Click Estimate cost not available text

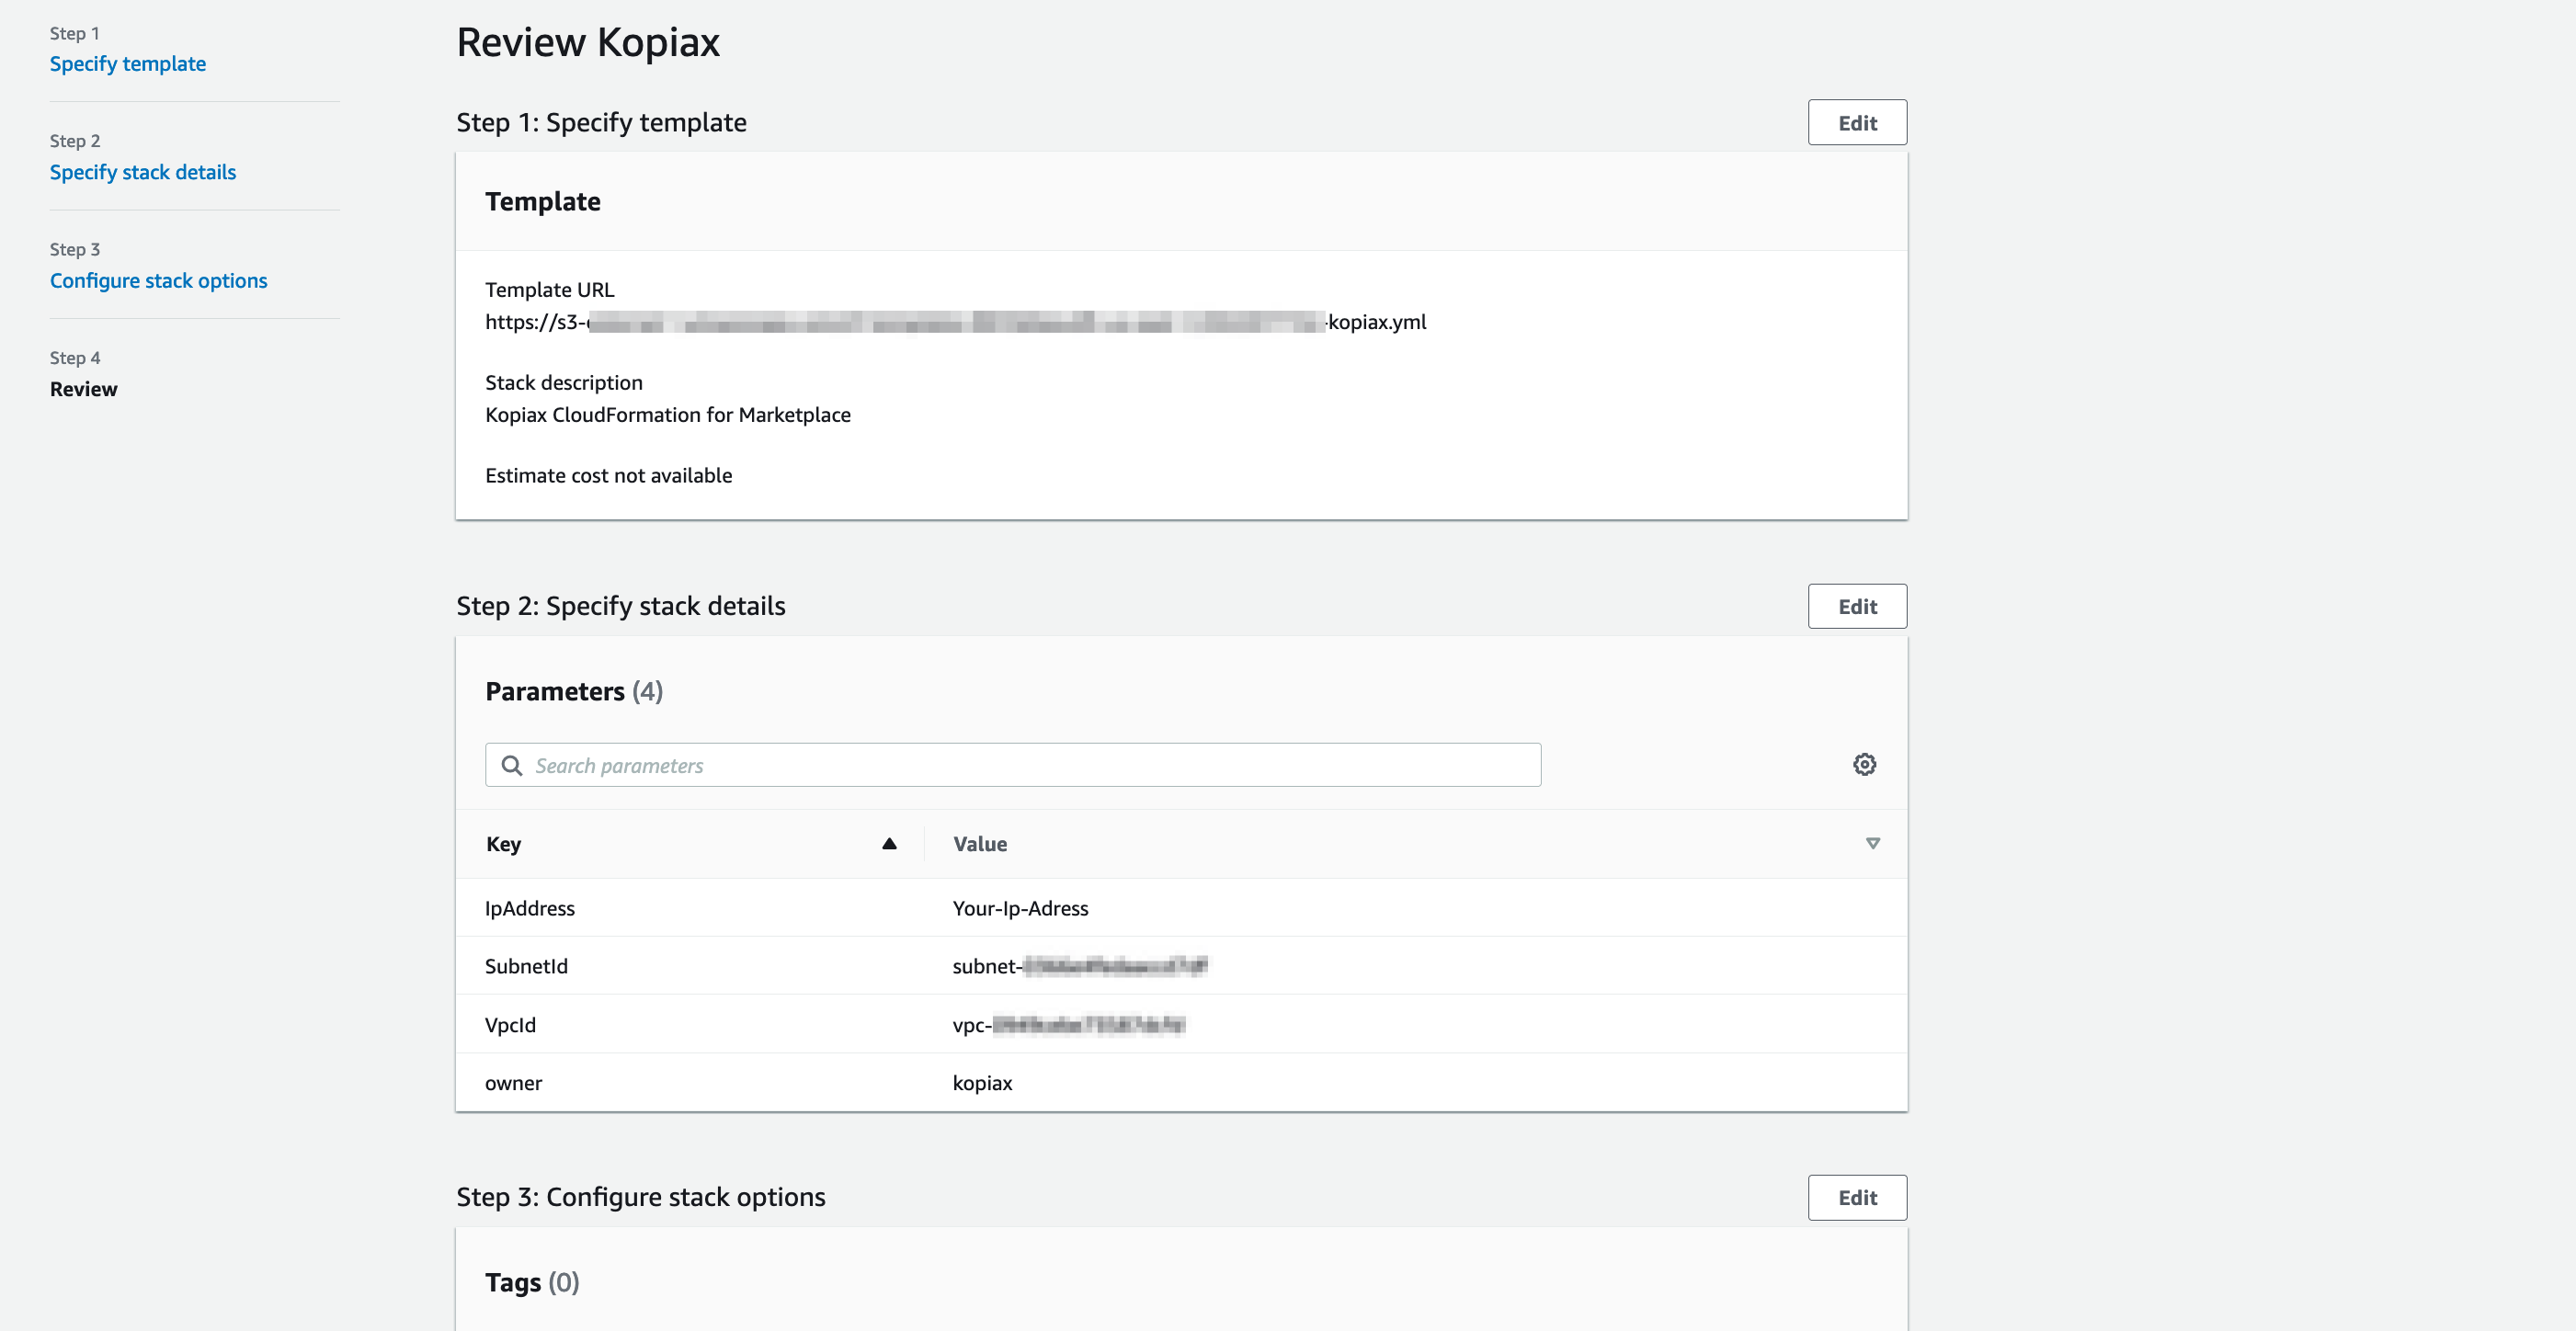[609, 475]
